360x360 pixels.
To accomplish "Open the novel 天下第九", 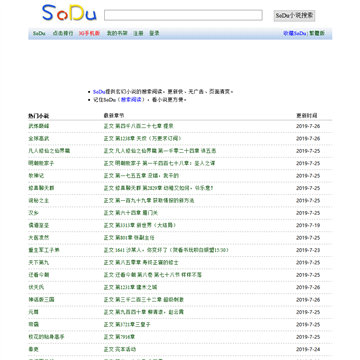I will pyautogui.click(x=39, y=262).
